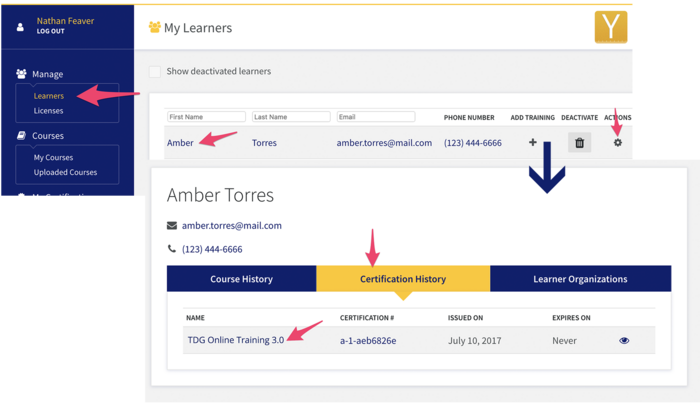The image size is (700, 415).
Task: Click certification number a-1-aeb6826e
Action: pyautogui.click(x=368, y=341)
